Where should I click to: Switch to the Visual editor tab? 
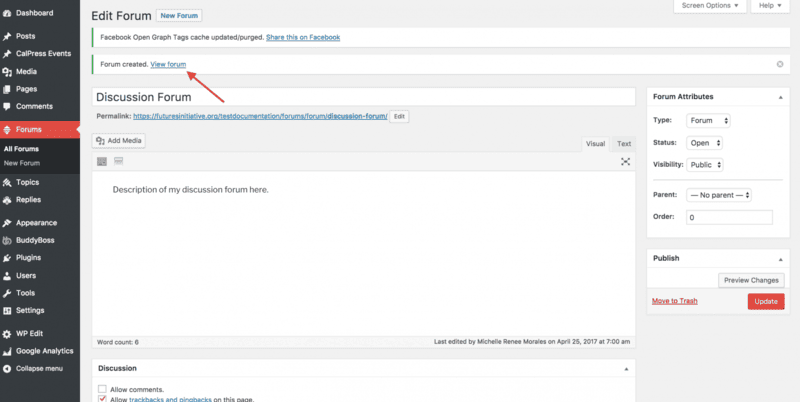pos(595,144)
